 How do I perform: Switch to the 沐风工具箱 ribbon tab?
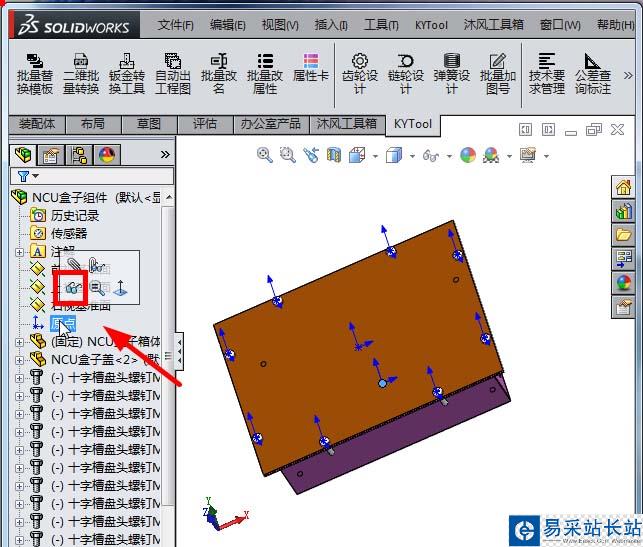click(x=347, y=124)
